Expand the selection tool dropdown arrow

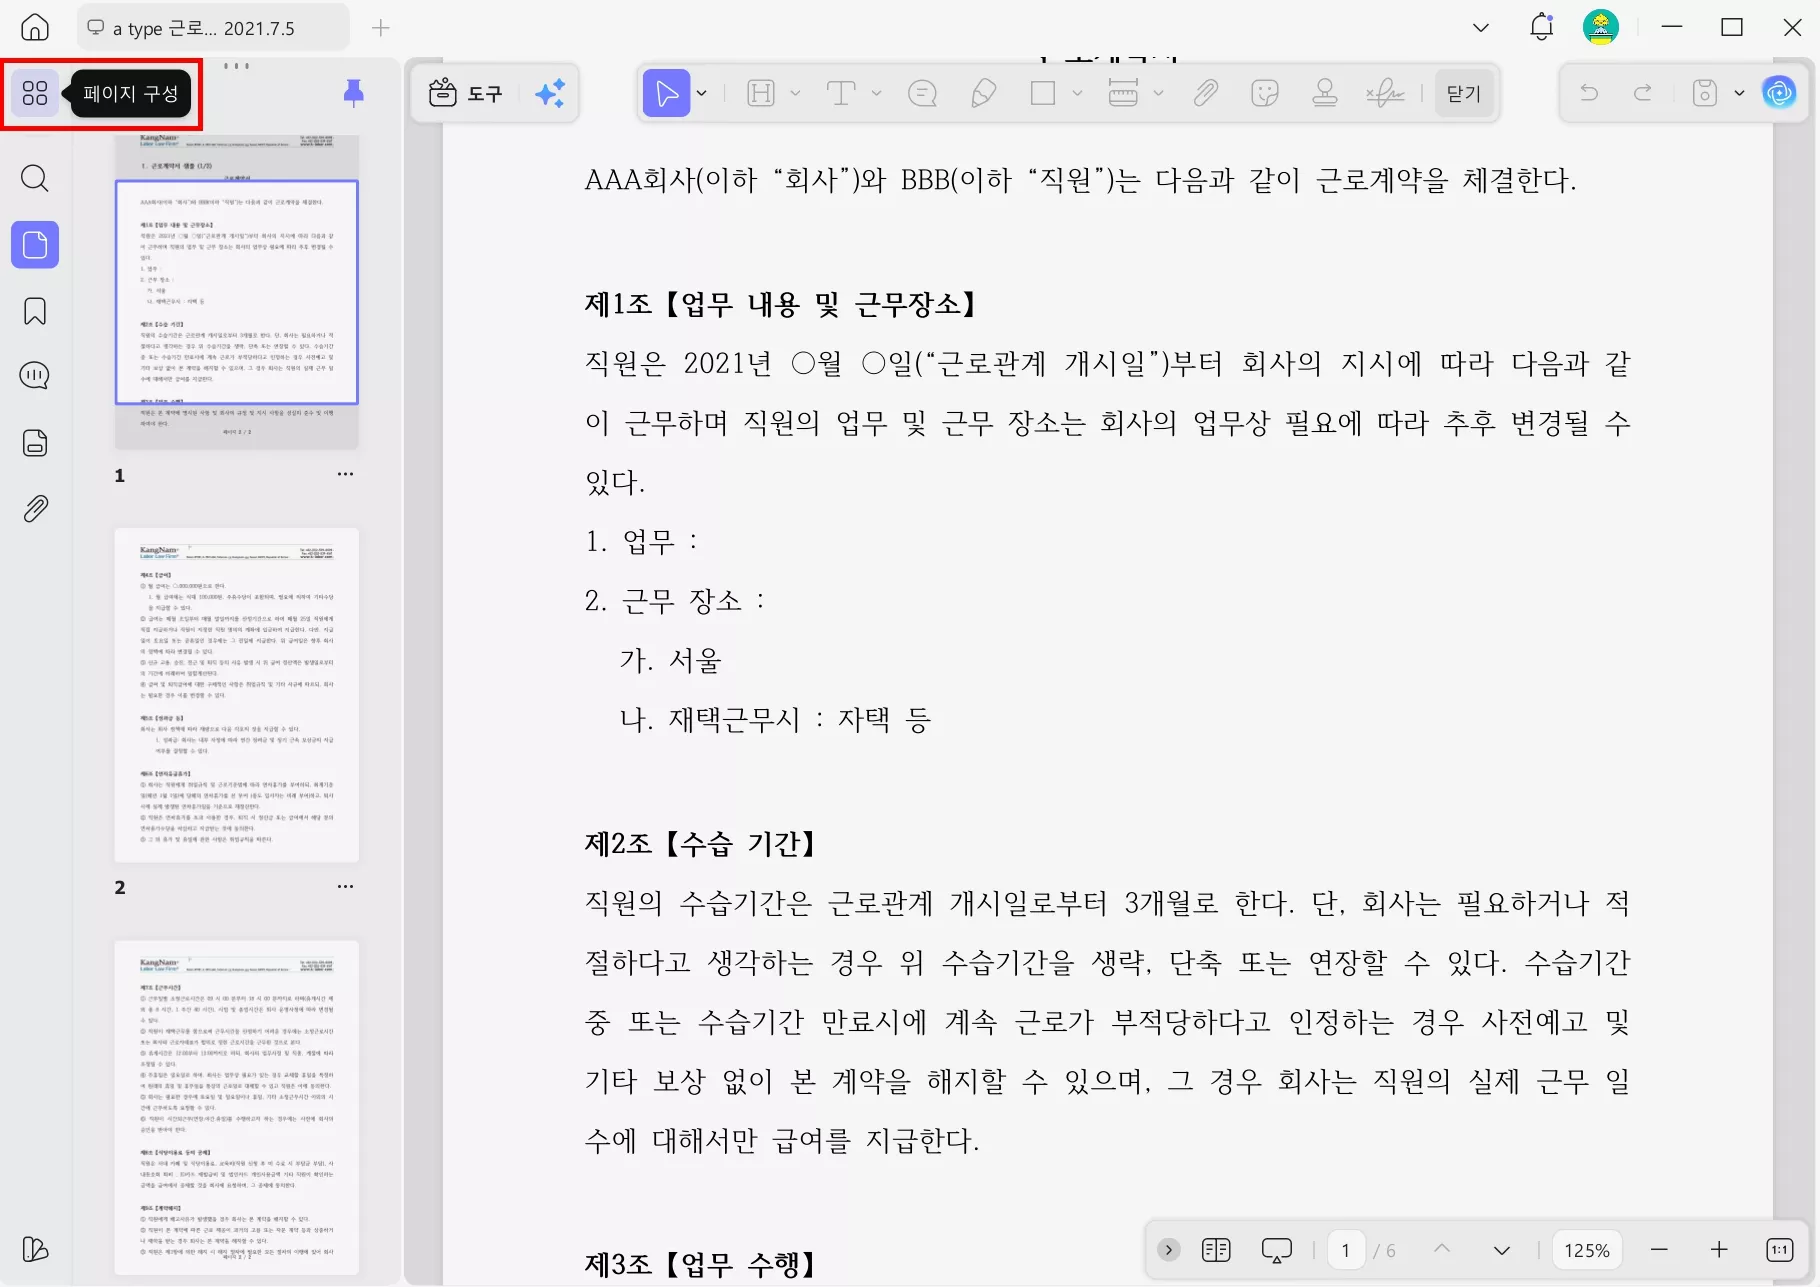coord(703,93)
